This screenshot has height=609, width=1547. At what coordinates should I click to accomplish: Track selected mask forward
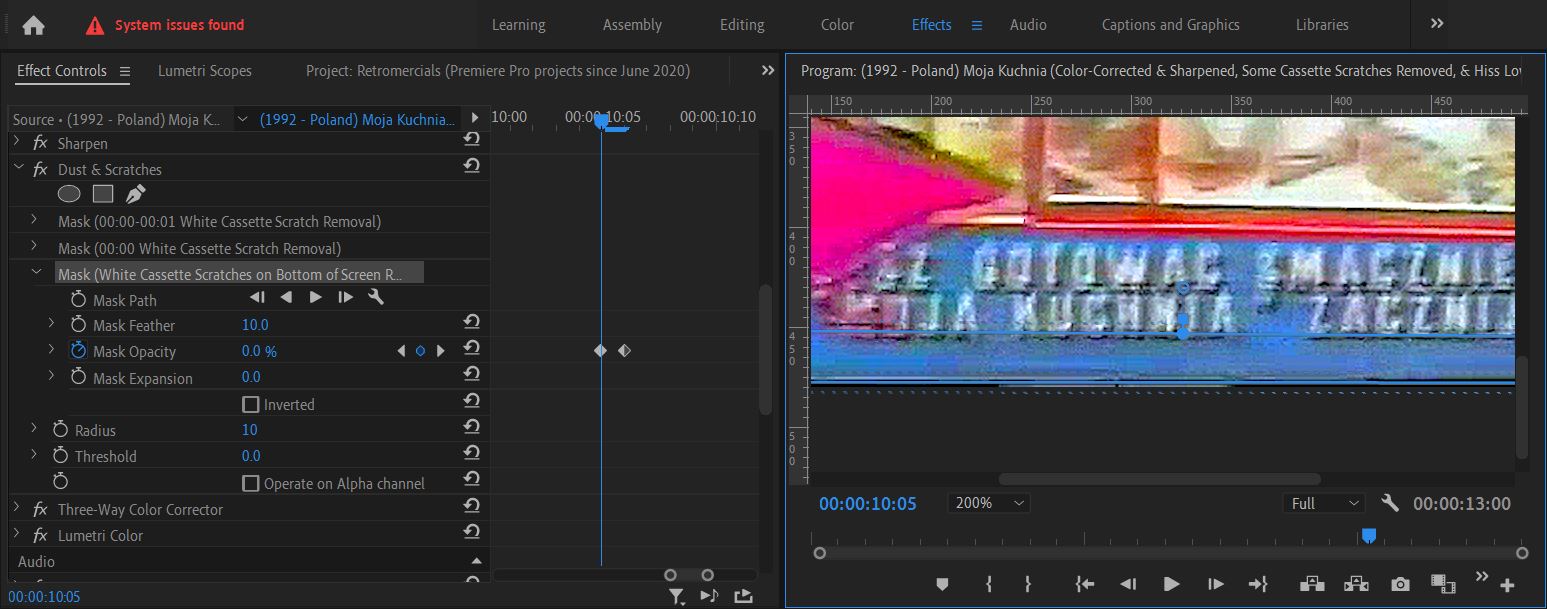click(x=316, y=298)
